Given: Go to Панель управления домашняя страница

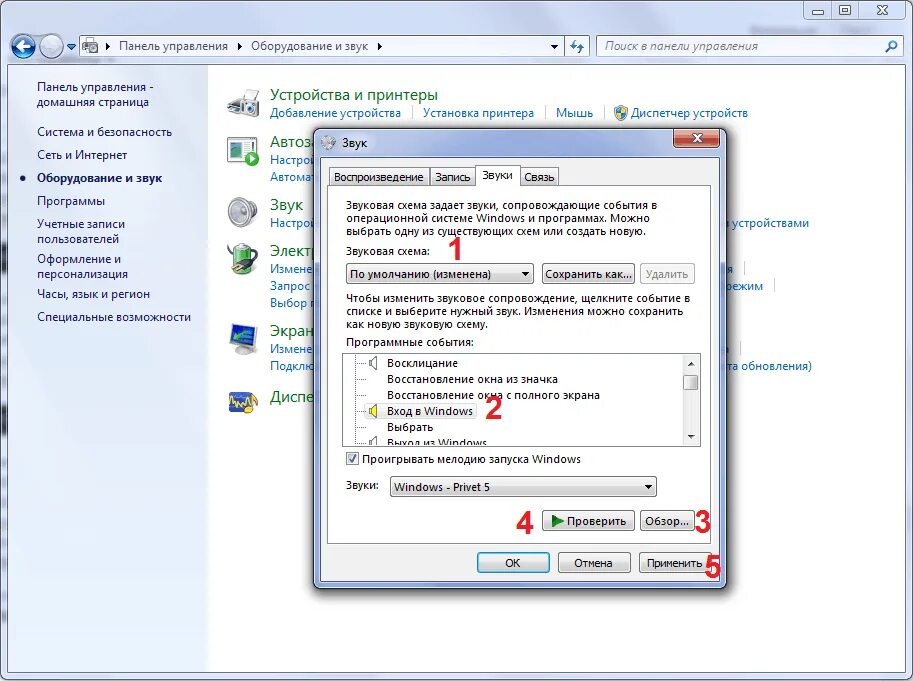Looking at the screenshot, I should point(95,94).
